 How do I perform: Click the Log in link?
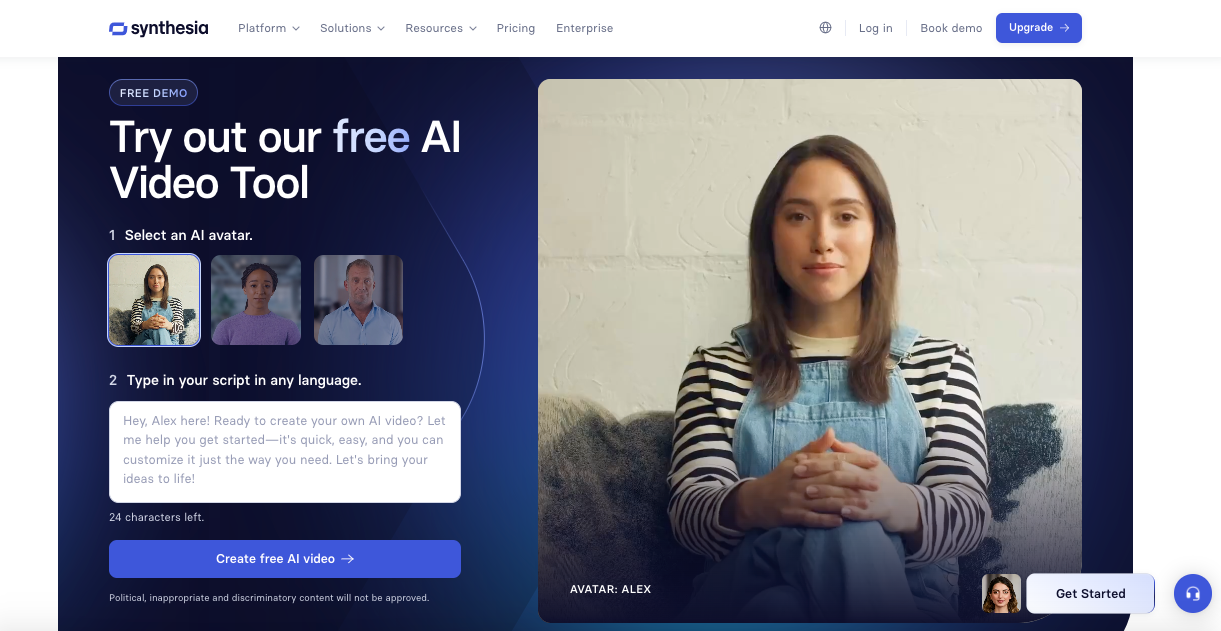tap(876, 28)
